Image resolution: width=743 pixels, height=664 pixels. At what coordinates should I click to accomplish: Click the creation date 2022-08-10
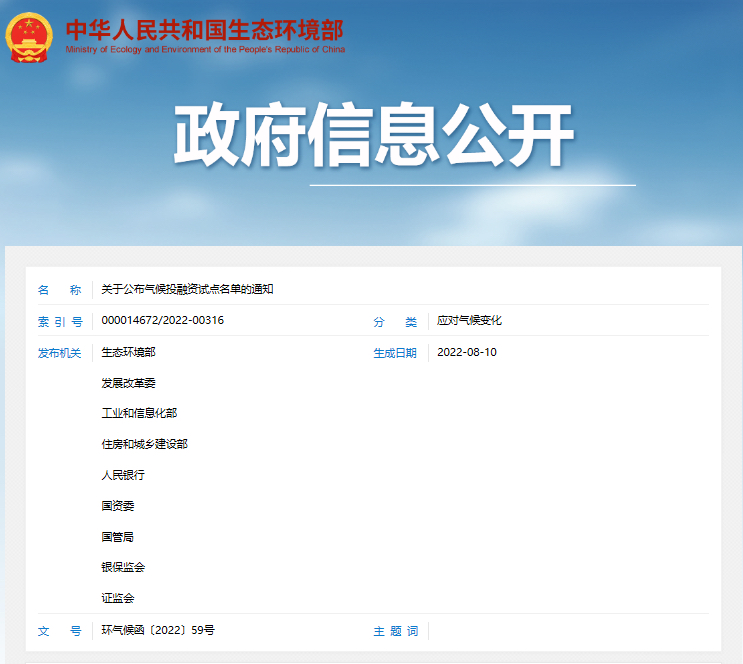pyautogui.click(x=467, y=352)
